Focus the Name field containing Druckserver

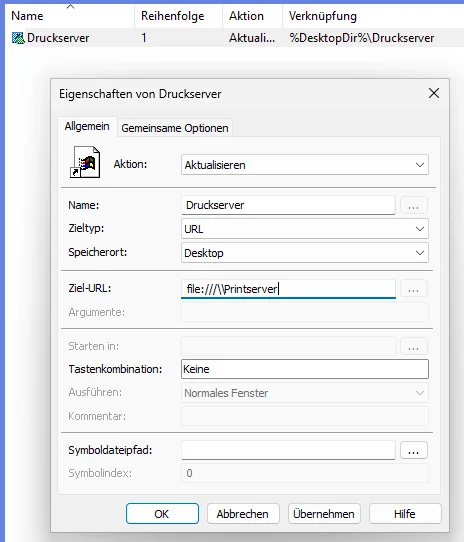coord(288,205)
